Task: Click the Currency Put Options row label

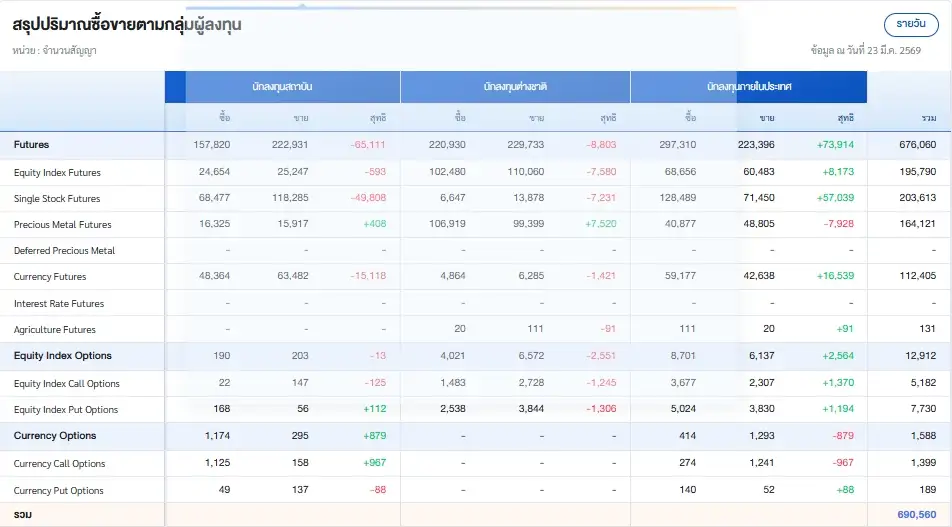Action: point(58,491)
